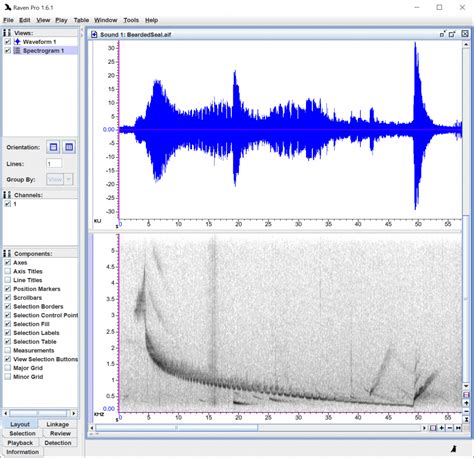474x458 pixels.
Task: Disable the Axes component
Action: coord(8,262)
